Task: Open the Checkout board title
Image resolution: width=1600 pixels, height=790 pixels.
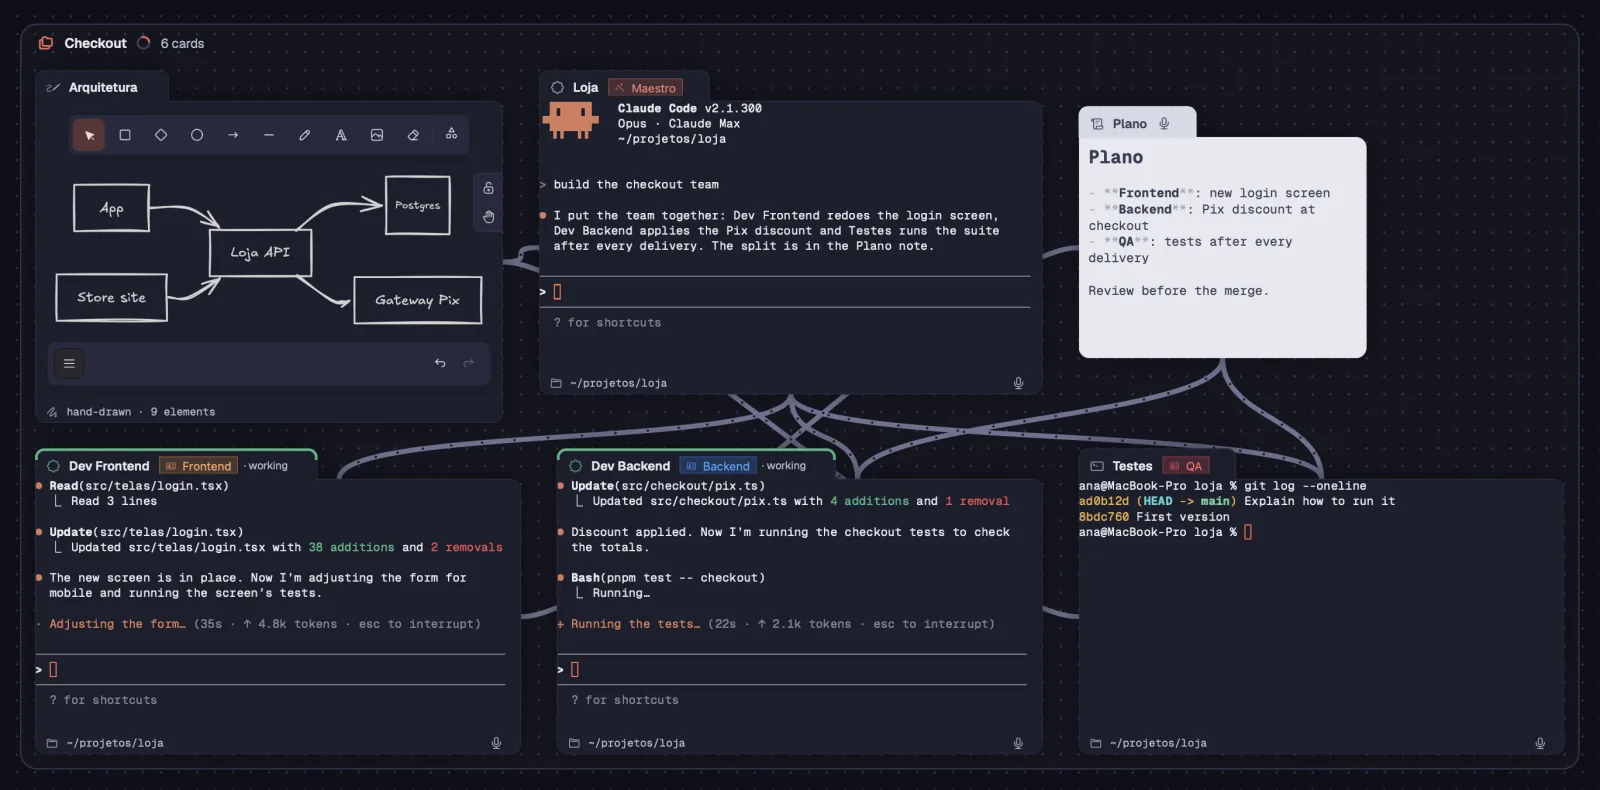Action: pyautogui.click(x=95, y=43)
